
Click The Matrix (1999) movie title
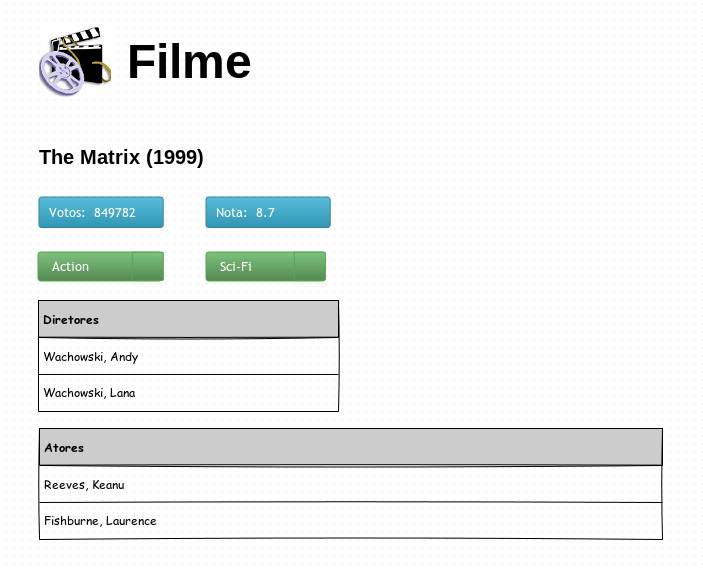coord(121,157)
